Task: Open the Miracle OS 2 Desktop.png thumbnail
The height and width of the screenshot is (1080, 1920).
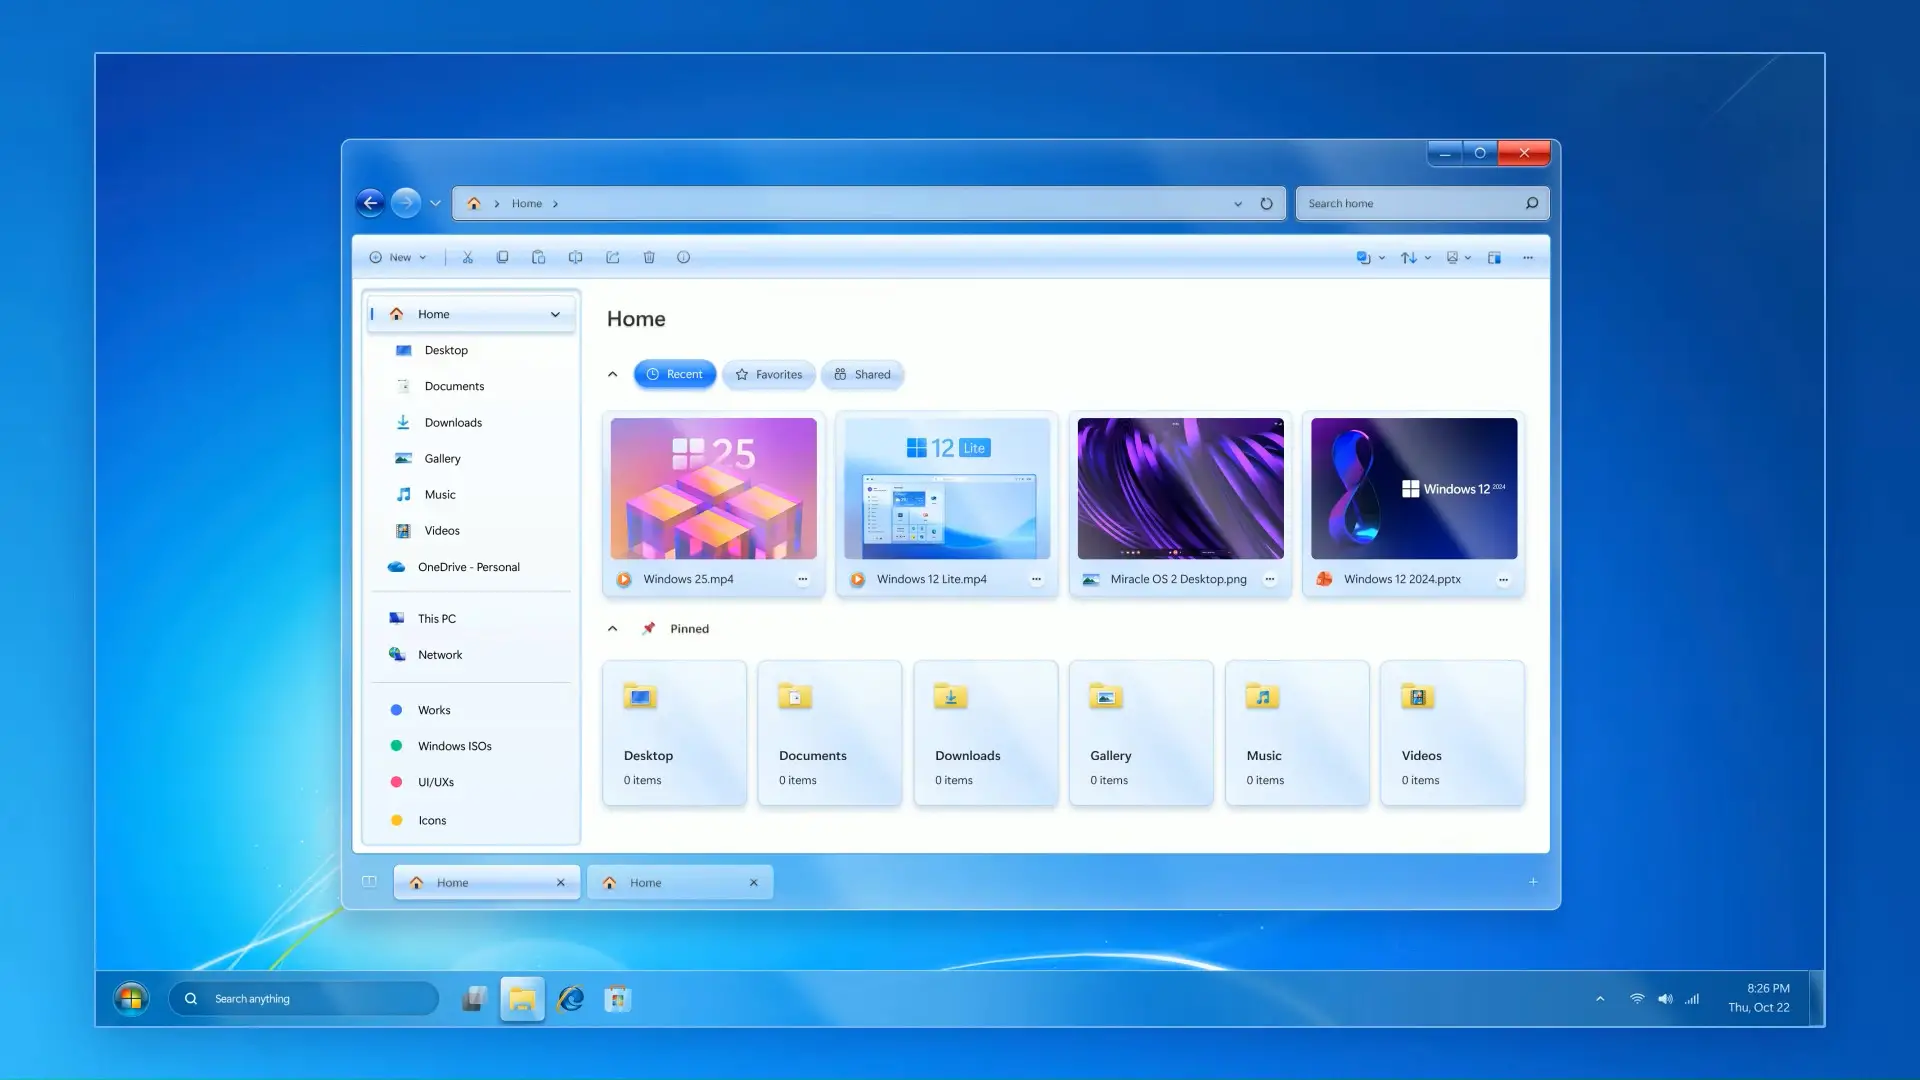Action: point(1180,488)
